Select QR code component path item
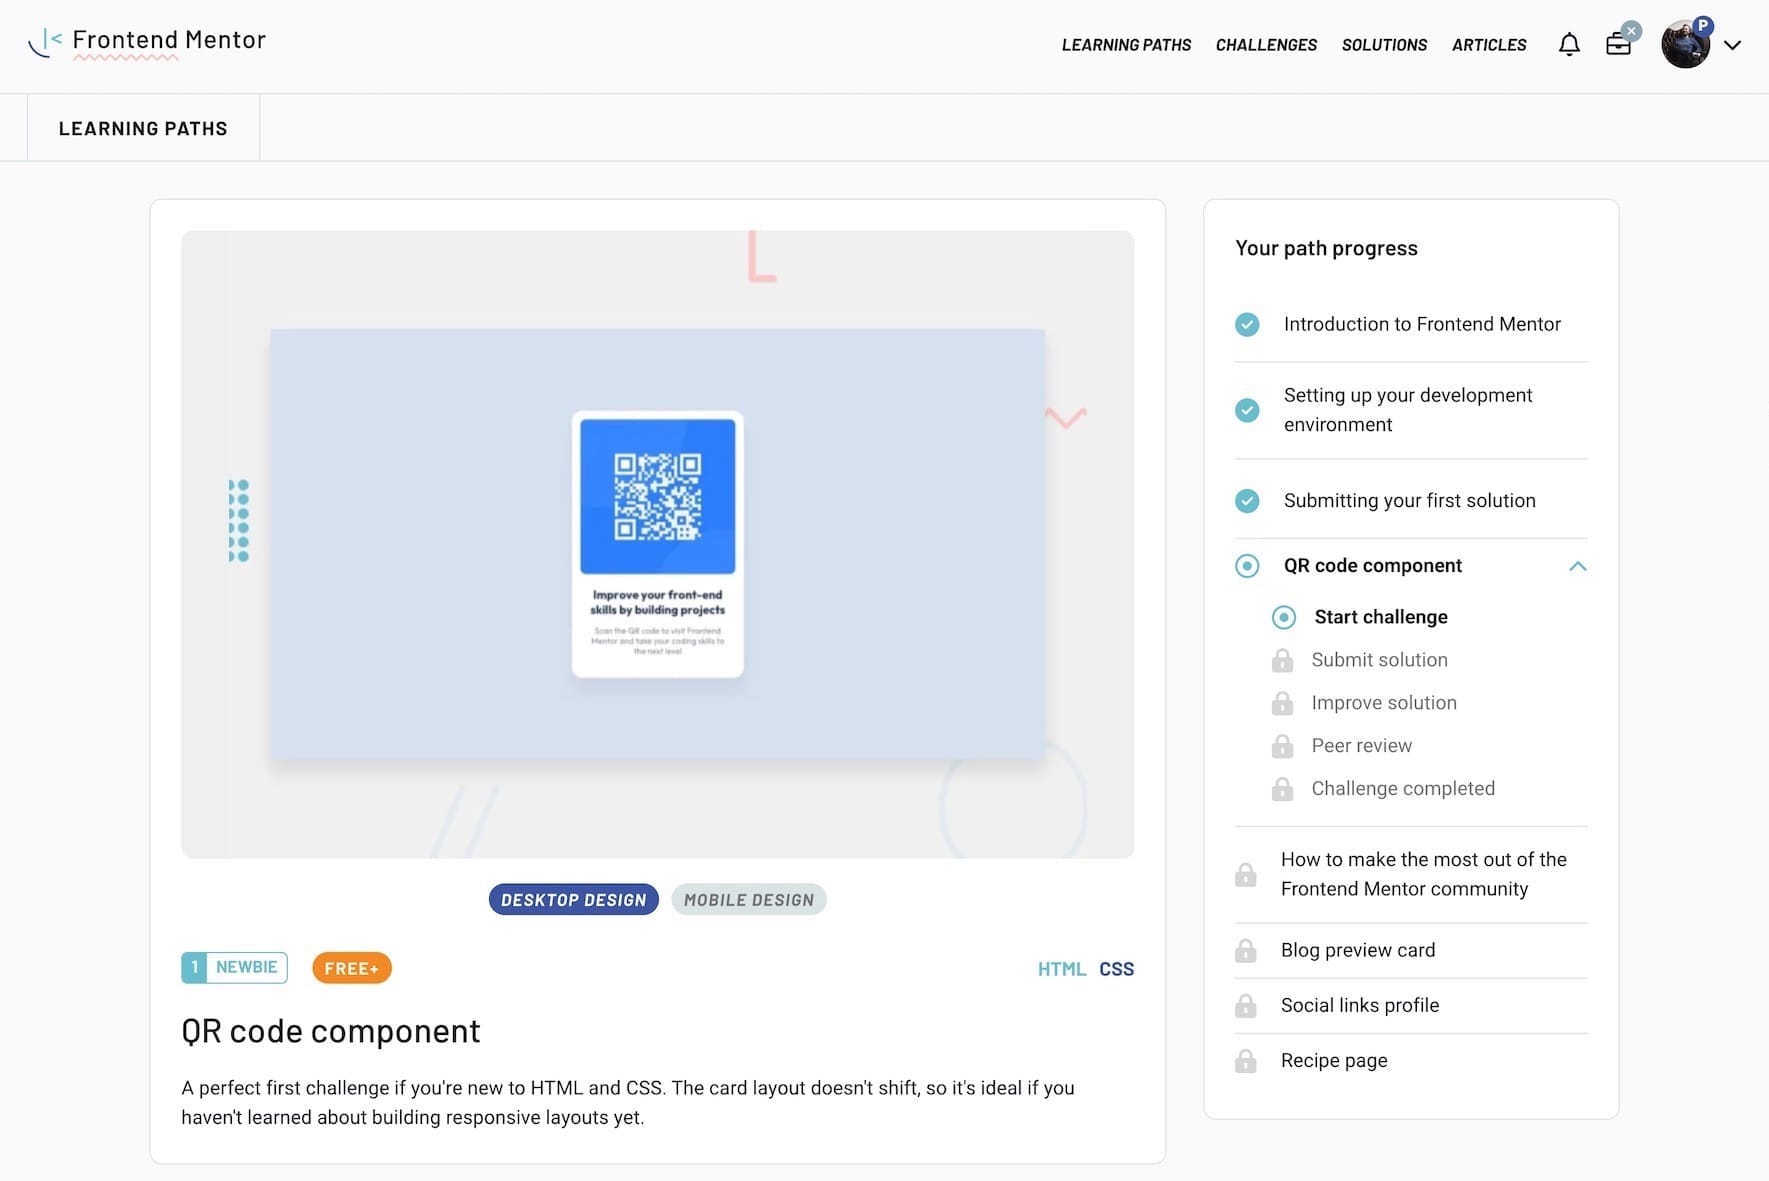The width and height of the screenshot is (1769, 1181). [x=1373, y=566]
